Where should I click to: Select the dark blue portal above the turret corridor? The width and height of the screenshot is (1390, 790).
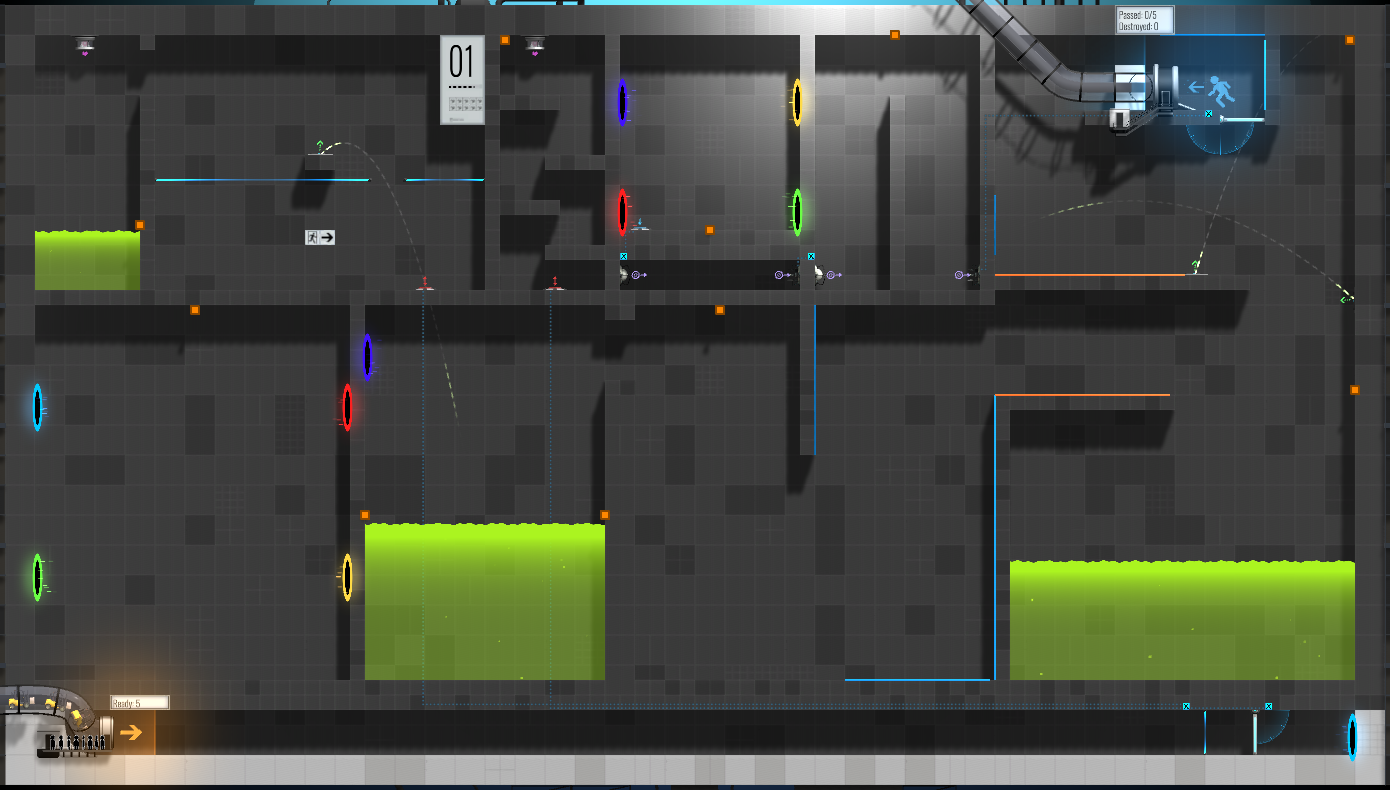tap(622, 102)
